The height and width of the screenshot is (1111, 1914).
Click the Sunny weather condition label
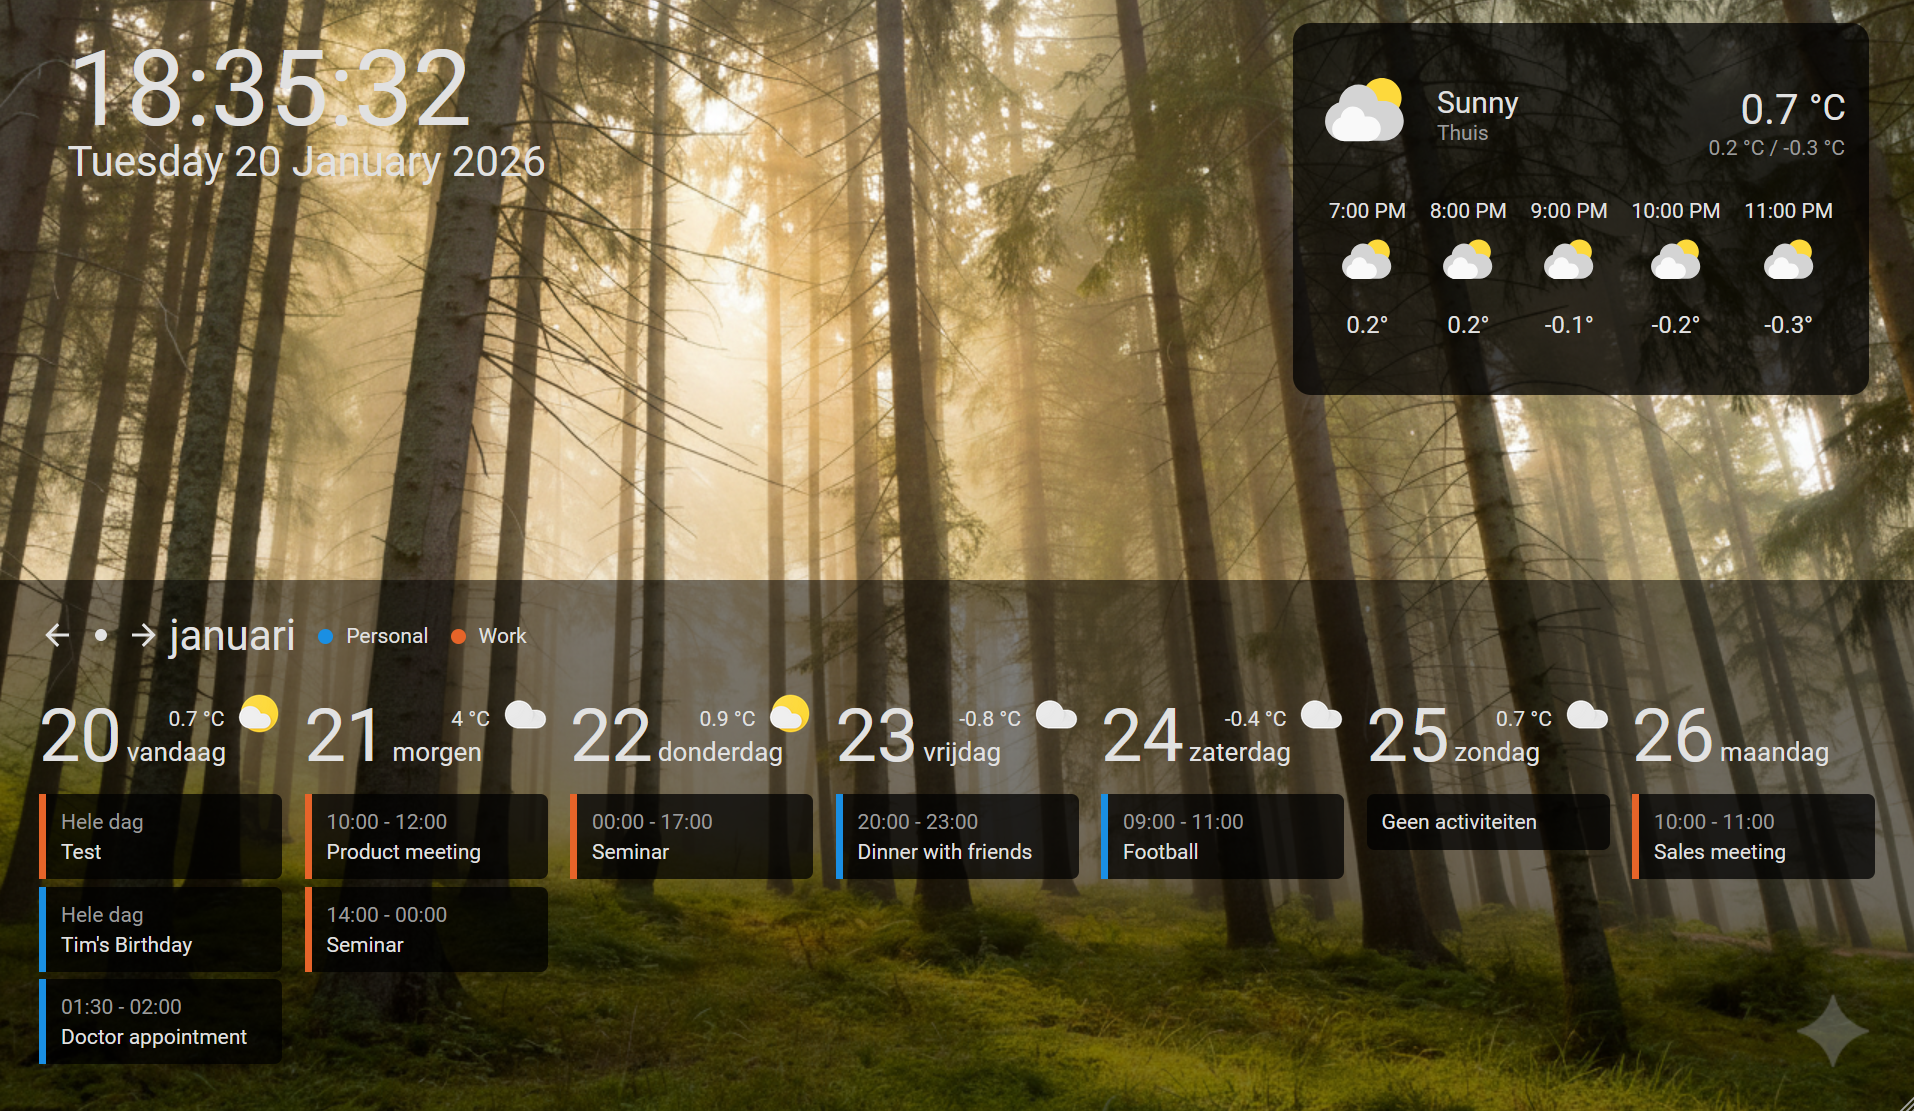1477,103
